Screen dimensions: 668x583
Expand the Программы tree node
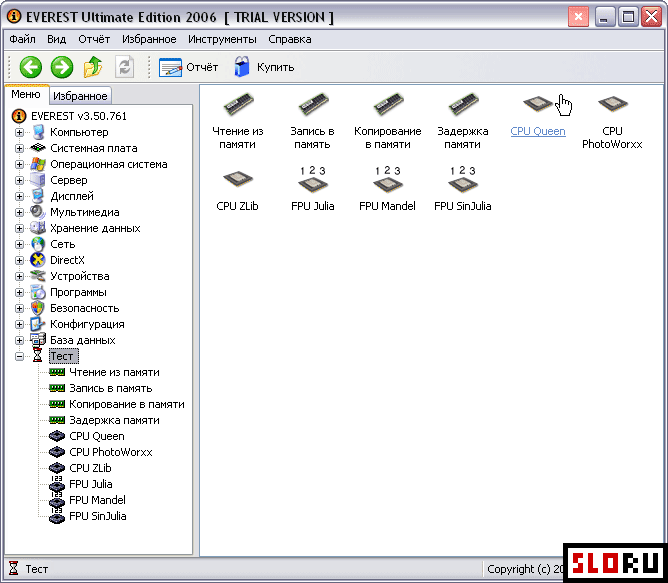coord(19,292)
